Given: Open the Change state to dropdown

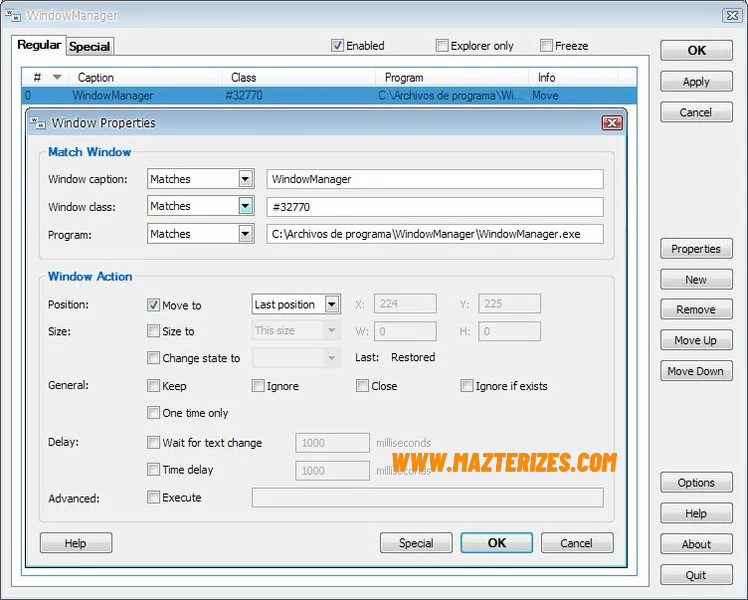Looking at the screenshot, I should [x=332, y=358].
